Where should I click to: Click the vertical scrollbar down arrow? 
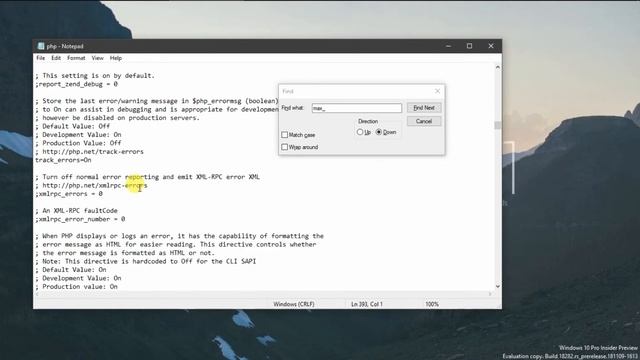[x=498, y=287]
